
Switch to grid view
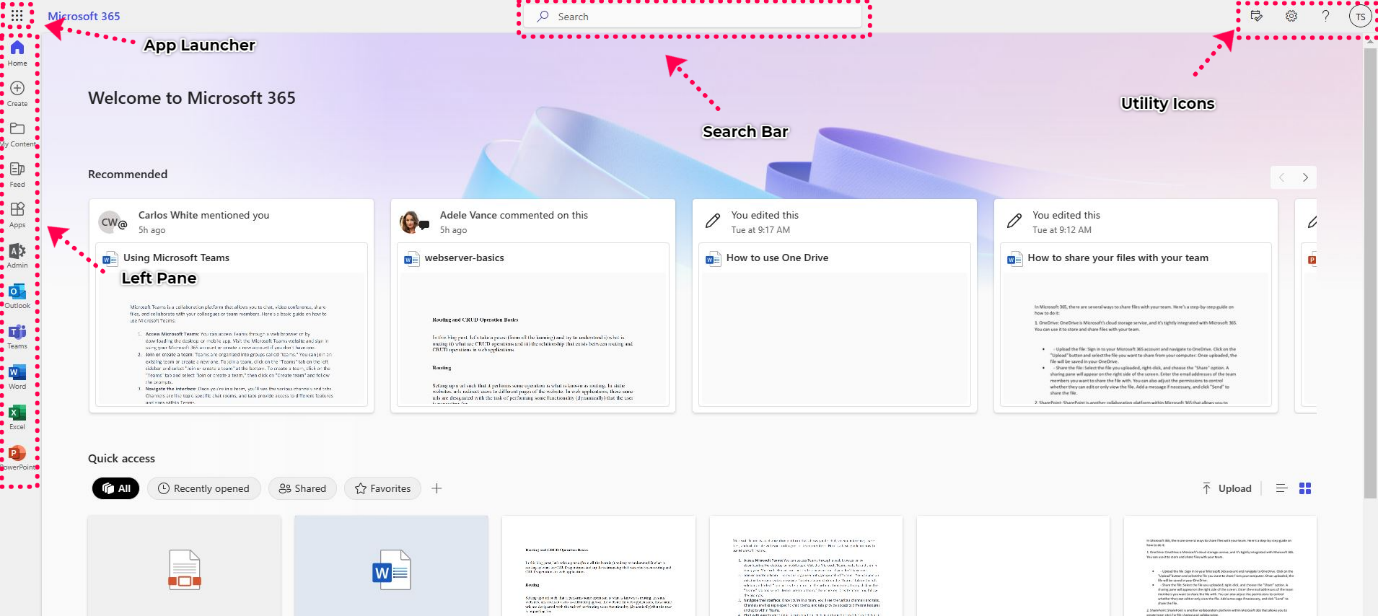[1305, 488]
